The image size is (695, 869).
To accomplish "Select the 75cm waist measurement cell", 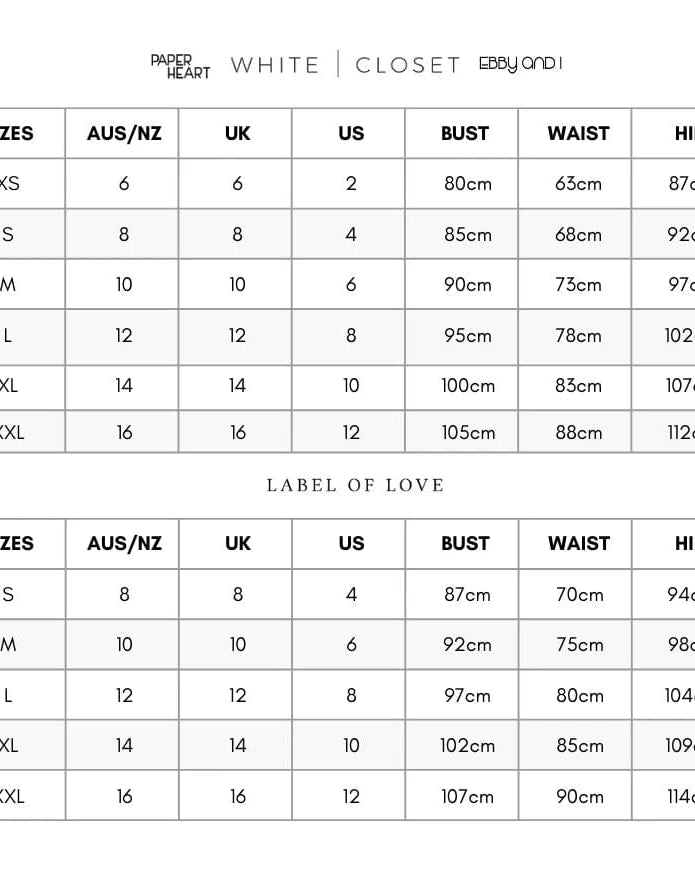I will click(580, 645).
